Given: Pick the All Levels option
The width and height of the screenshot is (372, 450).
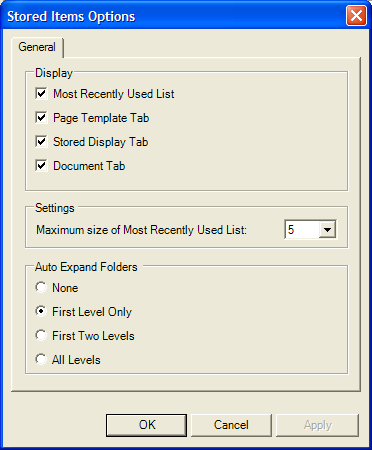Looking at the screenshot, I should [x=41, y=359].
